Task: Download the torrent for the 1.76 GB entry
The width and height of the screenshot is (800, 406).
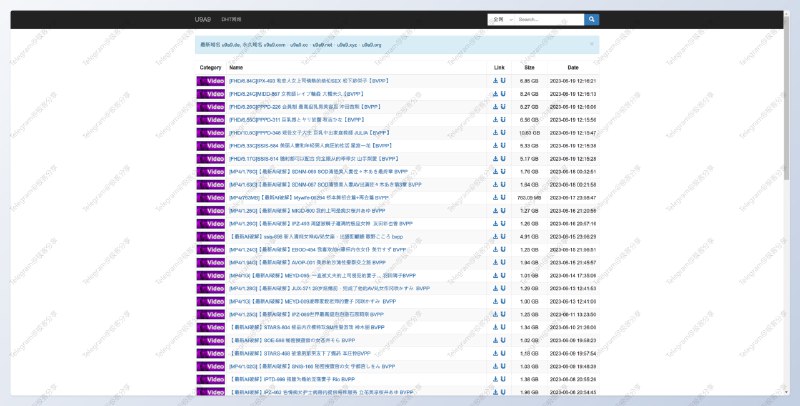Action: (x=495, y=171)
